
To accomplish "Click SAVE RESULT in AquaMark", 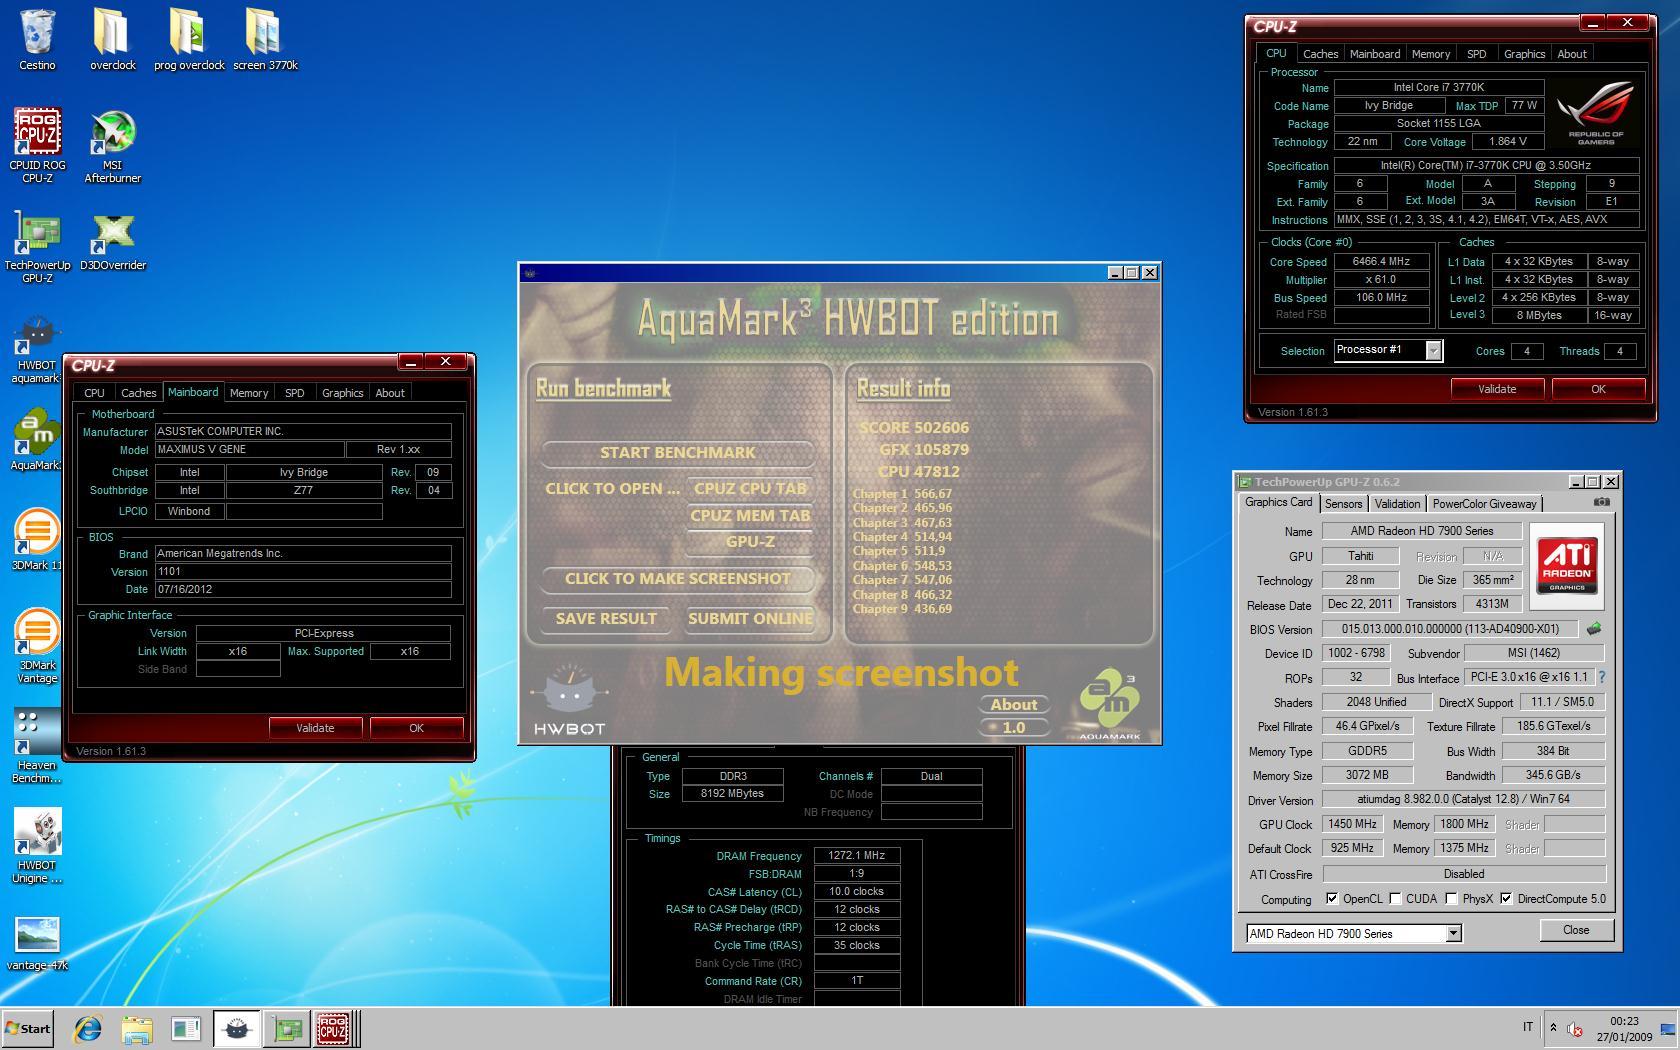I will click(606, 619).
